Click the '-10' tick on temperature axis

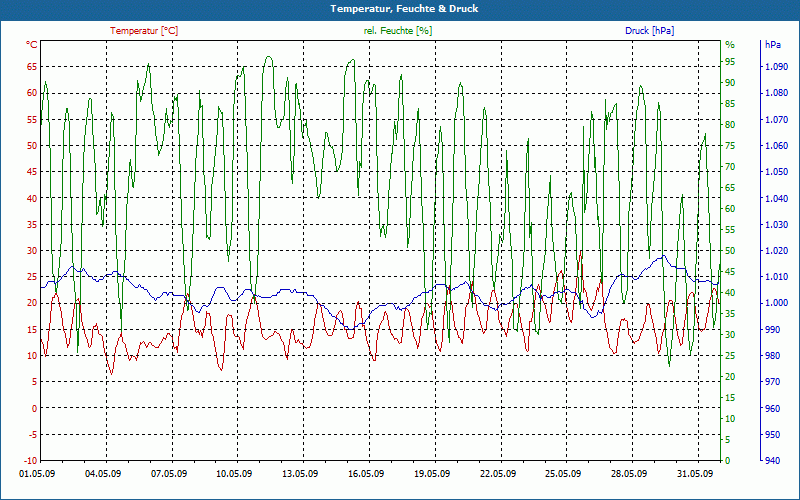pos(31,461)
